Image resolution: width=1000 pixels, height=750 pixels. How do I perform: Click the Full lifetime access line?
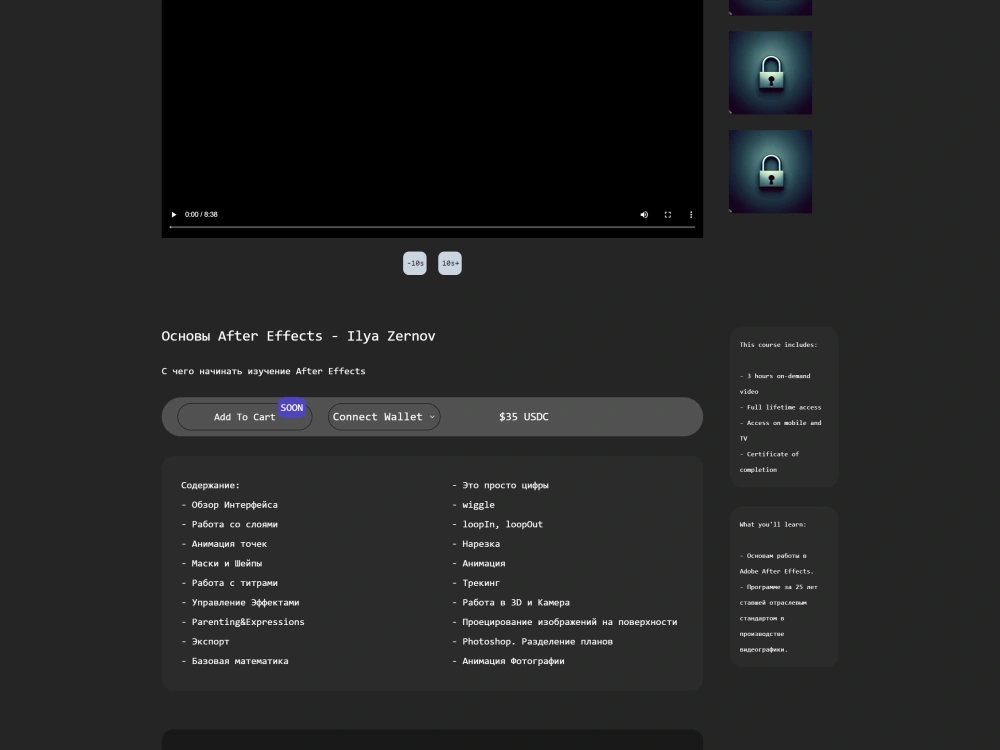(781, 408)
